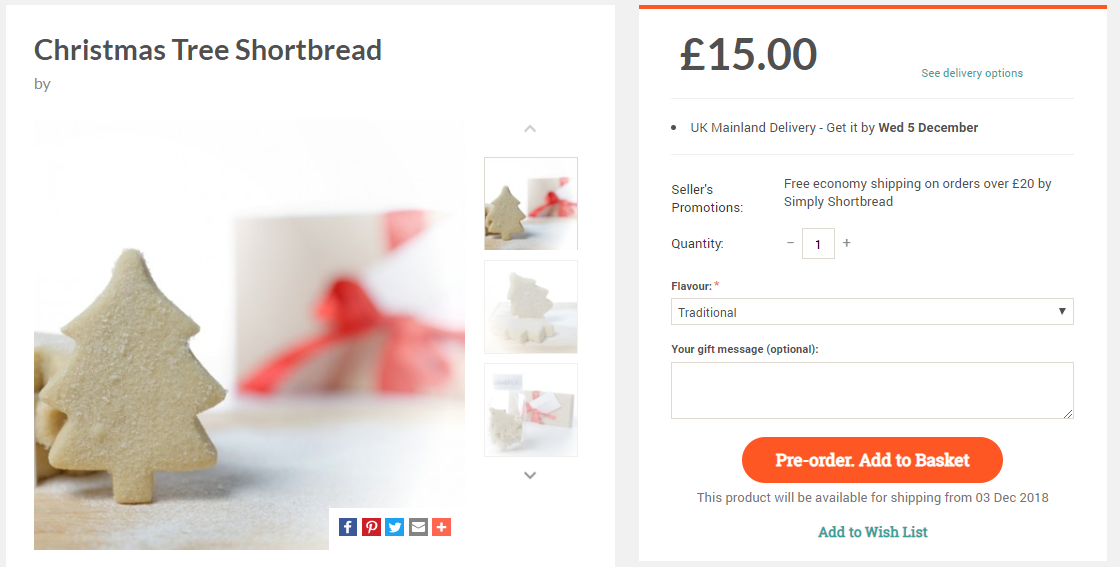Click the large main product image
Image resolution: width=1120 pixels, height=567 pixels.
tap(249, 335)
